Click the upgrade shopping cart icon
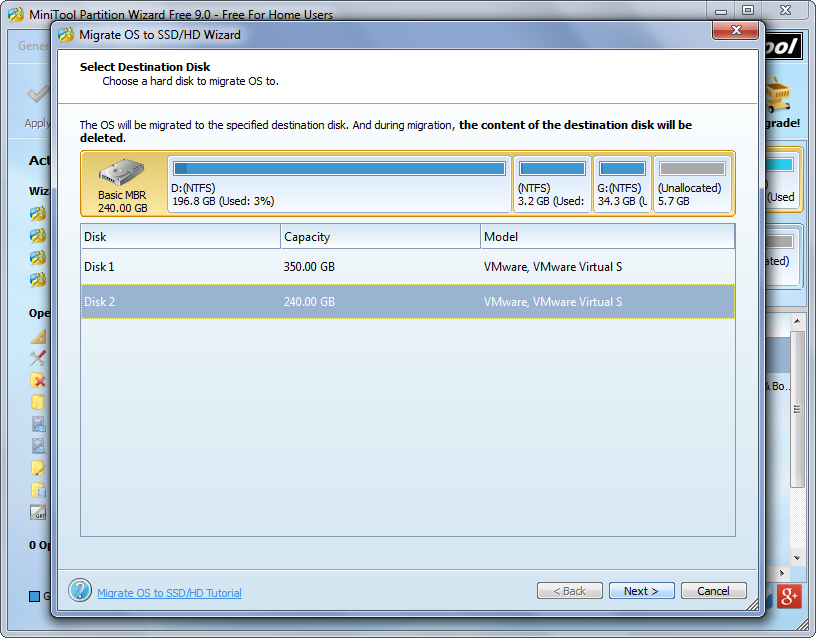Viewport: 816px width, 638px height. tap(778, 95)
